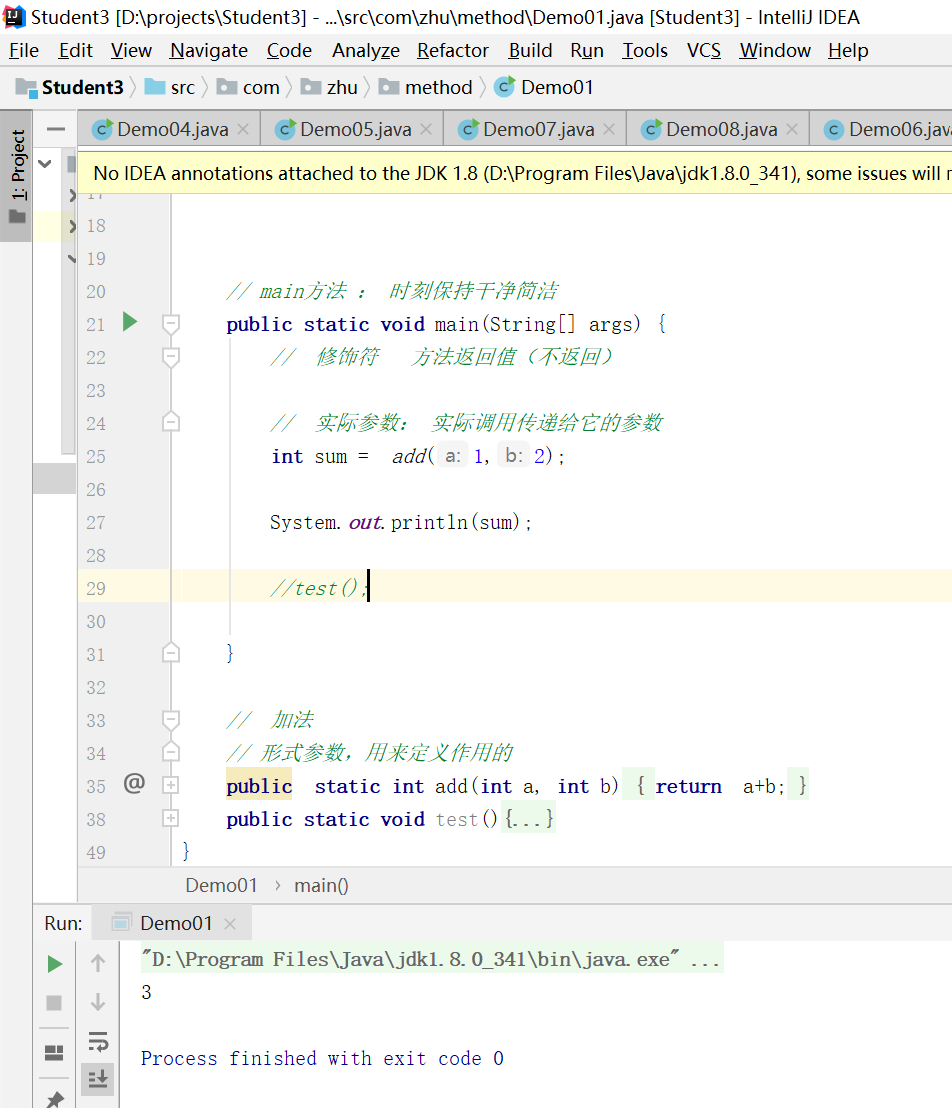Viewport: 952px width, 1108px height.
Task: Open the Build menu
Action: [530, 51]
